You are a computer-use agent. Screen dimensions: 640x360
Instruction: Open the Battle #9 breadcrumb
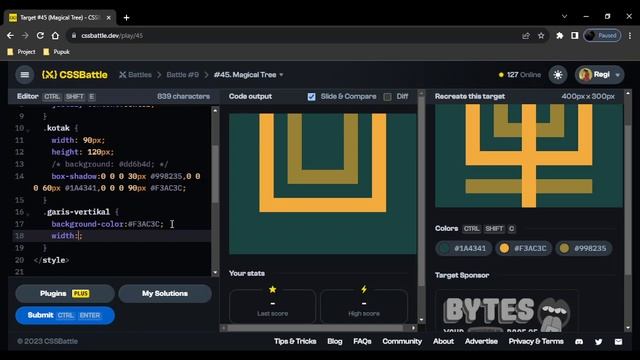(182, 75)
